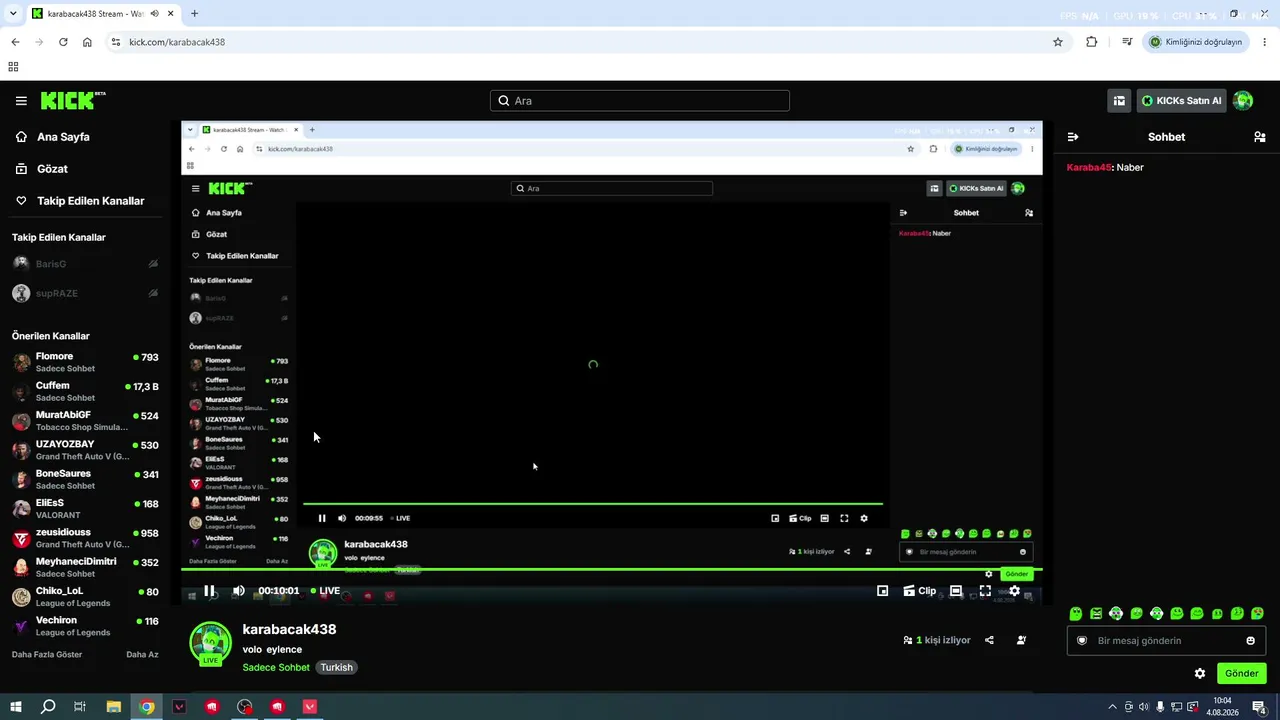Viewport: 1280px width, 720px height.
Task: Open the Kick store gift box icon
Action: [x=1119, y=101]
